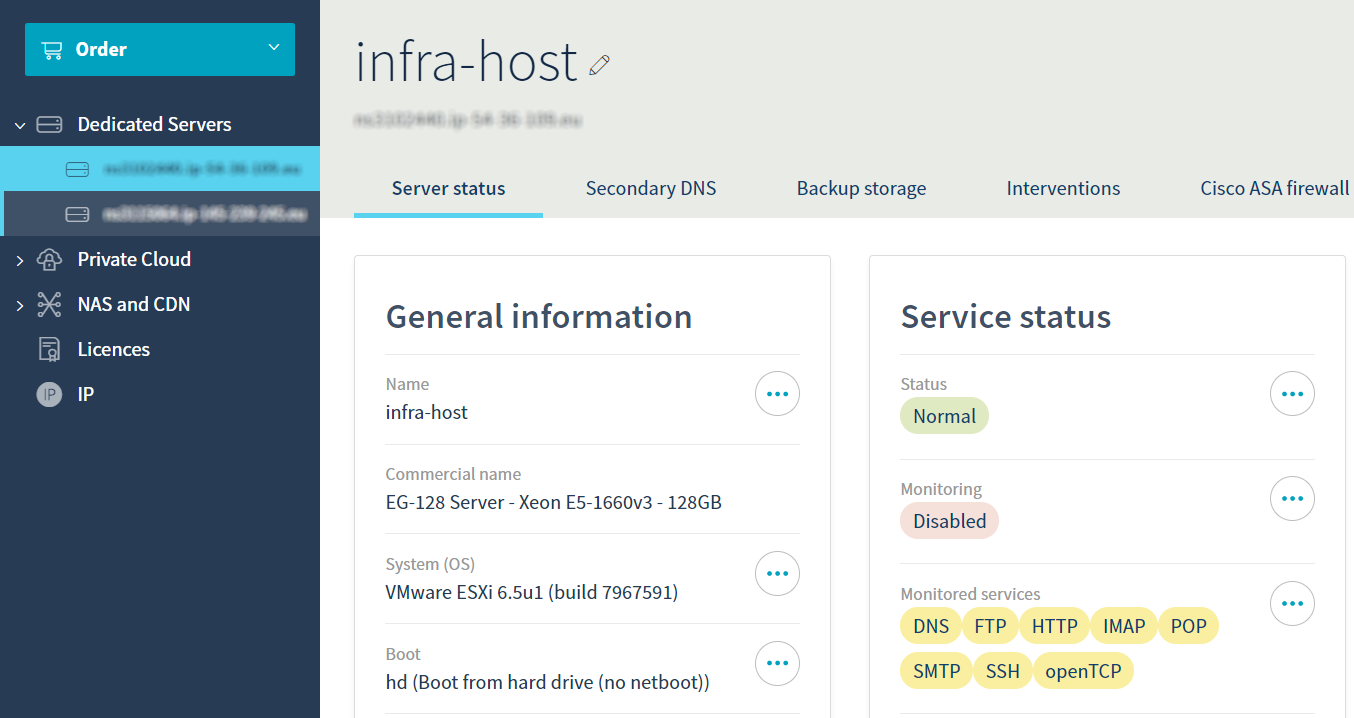This screenshot has height=718, width=1354.
Task: Open the Interventions tab
Action: [x=1063, y=188]
